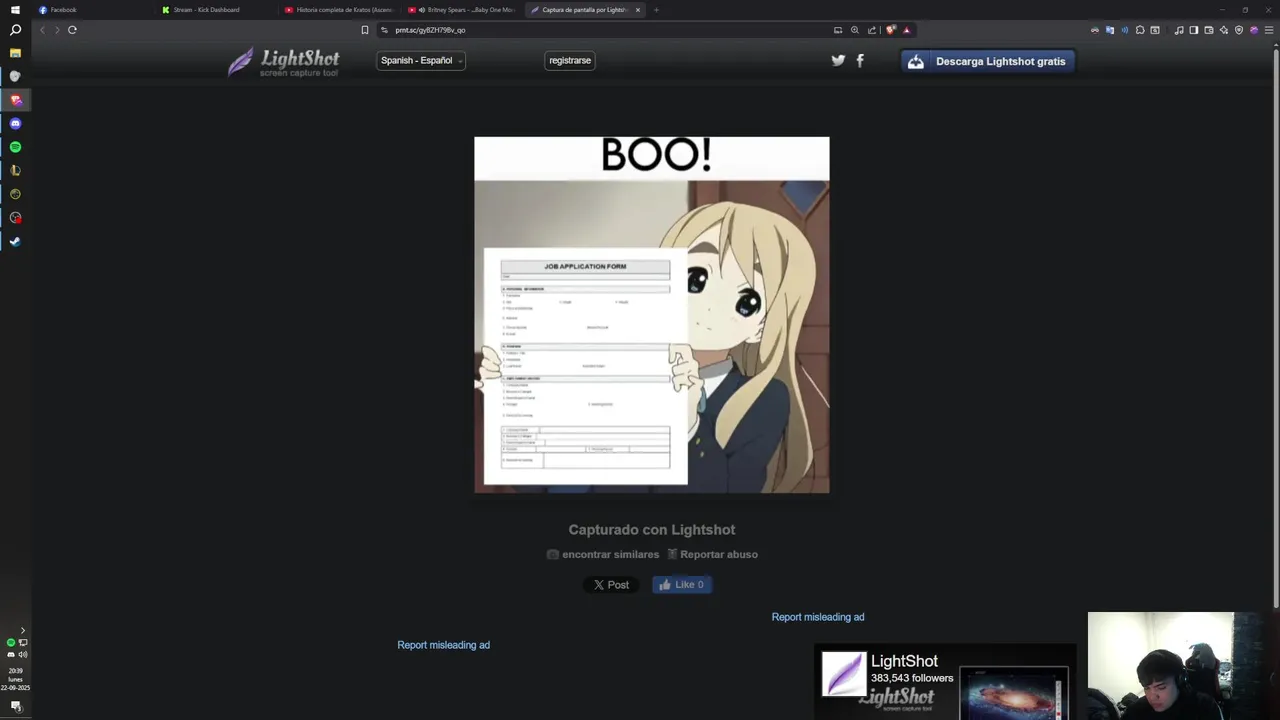
Task: Open the browser hamburger main menu
Action: pyautogui.click(x=1269, y=30)
